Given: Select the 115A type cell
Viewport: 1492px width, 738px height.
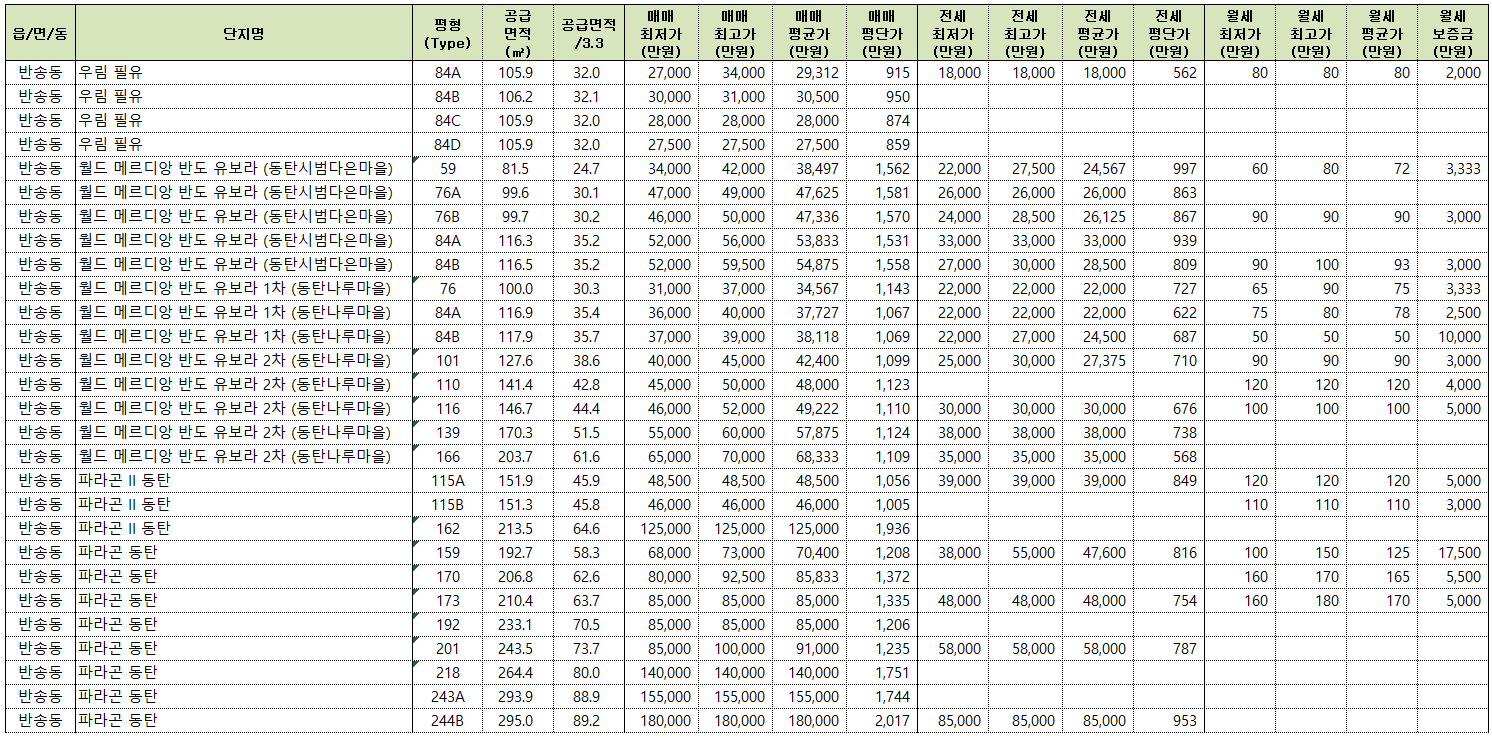Looking at the screenshot, I should 448,481.
